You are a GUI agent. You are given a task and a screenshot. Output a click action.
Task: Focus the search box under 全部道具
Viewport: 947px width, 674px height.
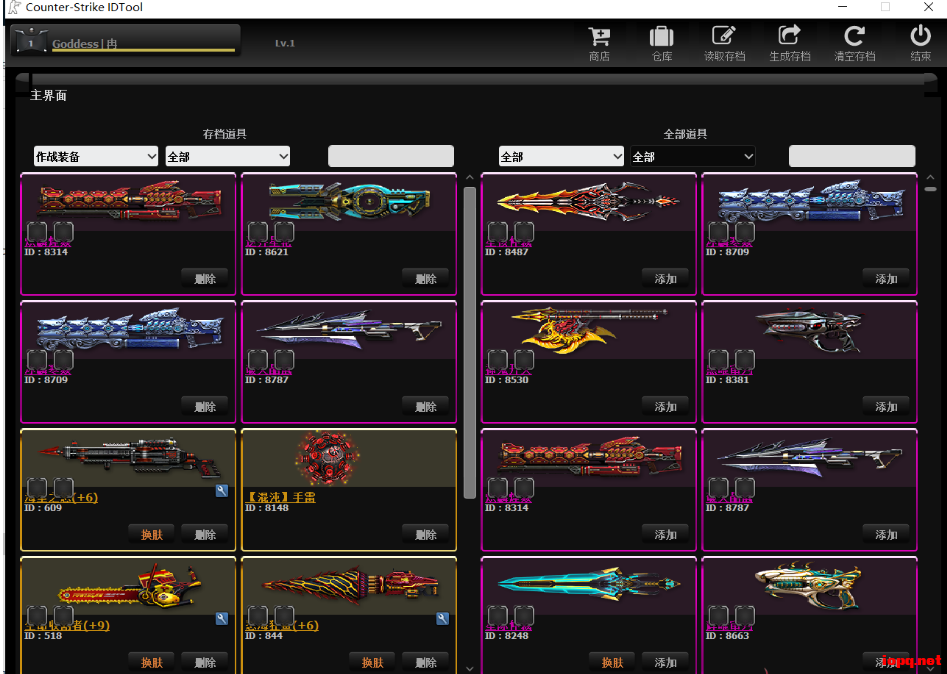tap(852, 156)
